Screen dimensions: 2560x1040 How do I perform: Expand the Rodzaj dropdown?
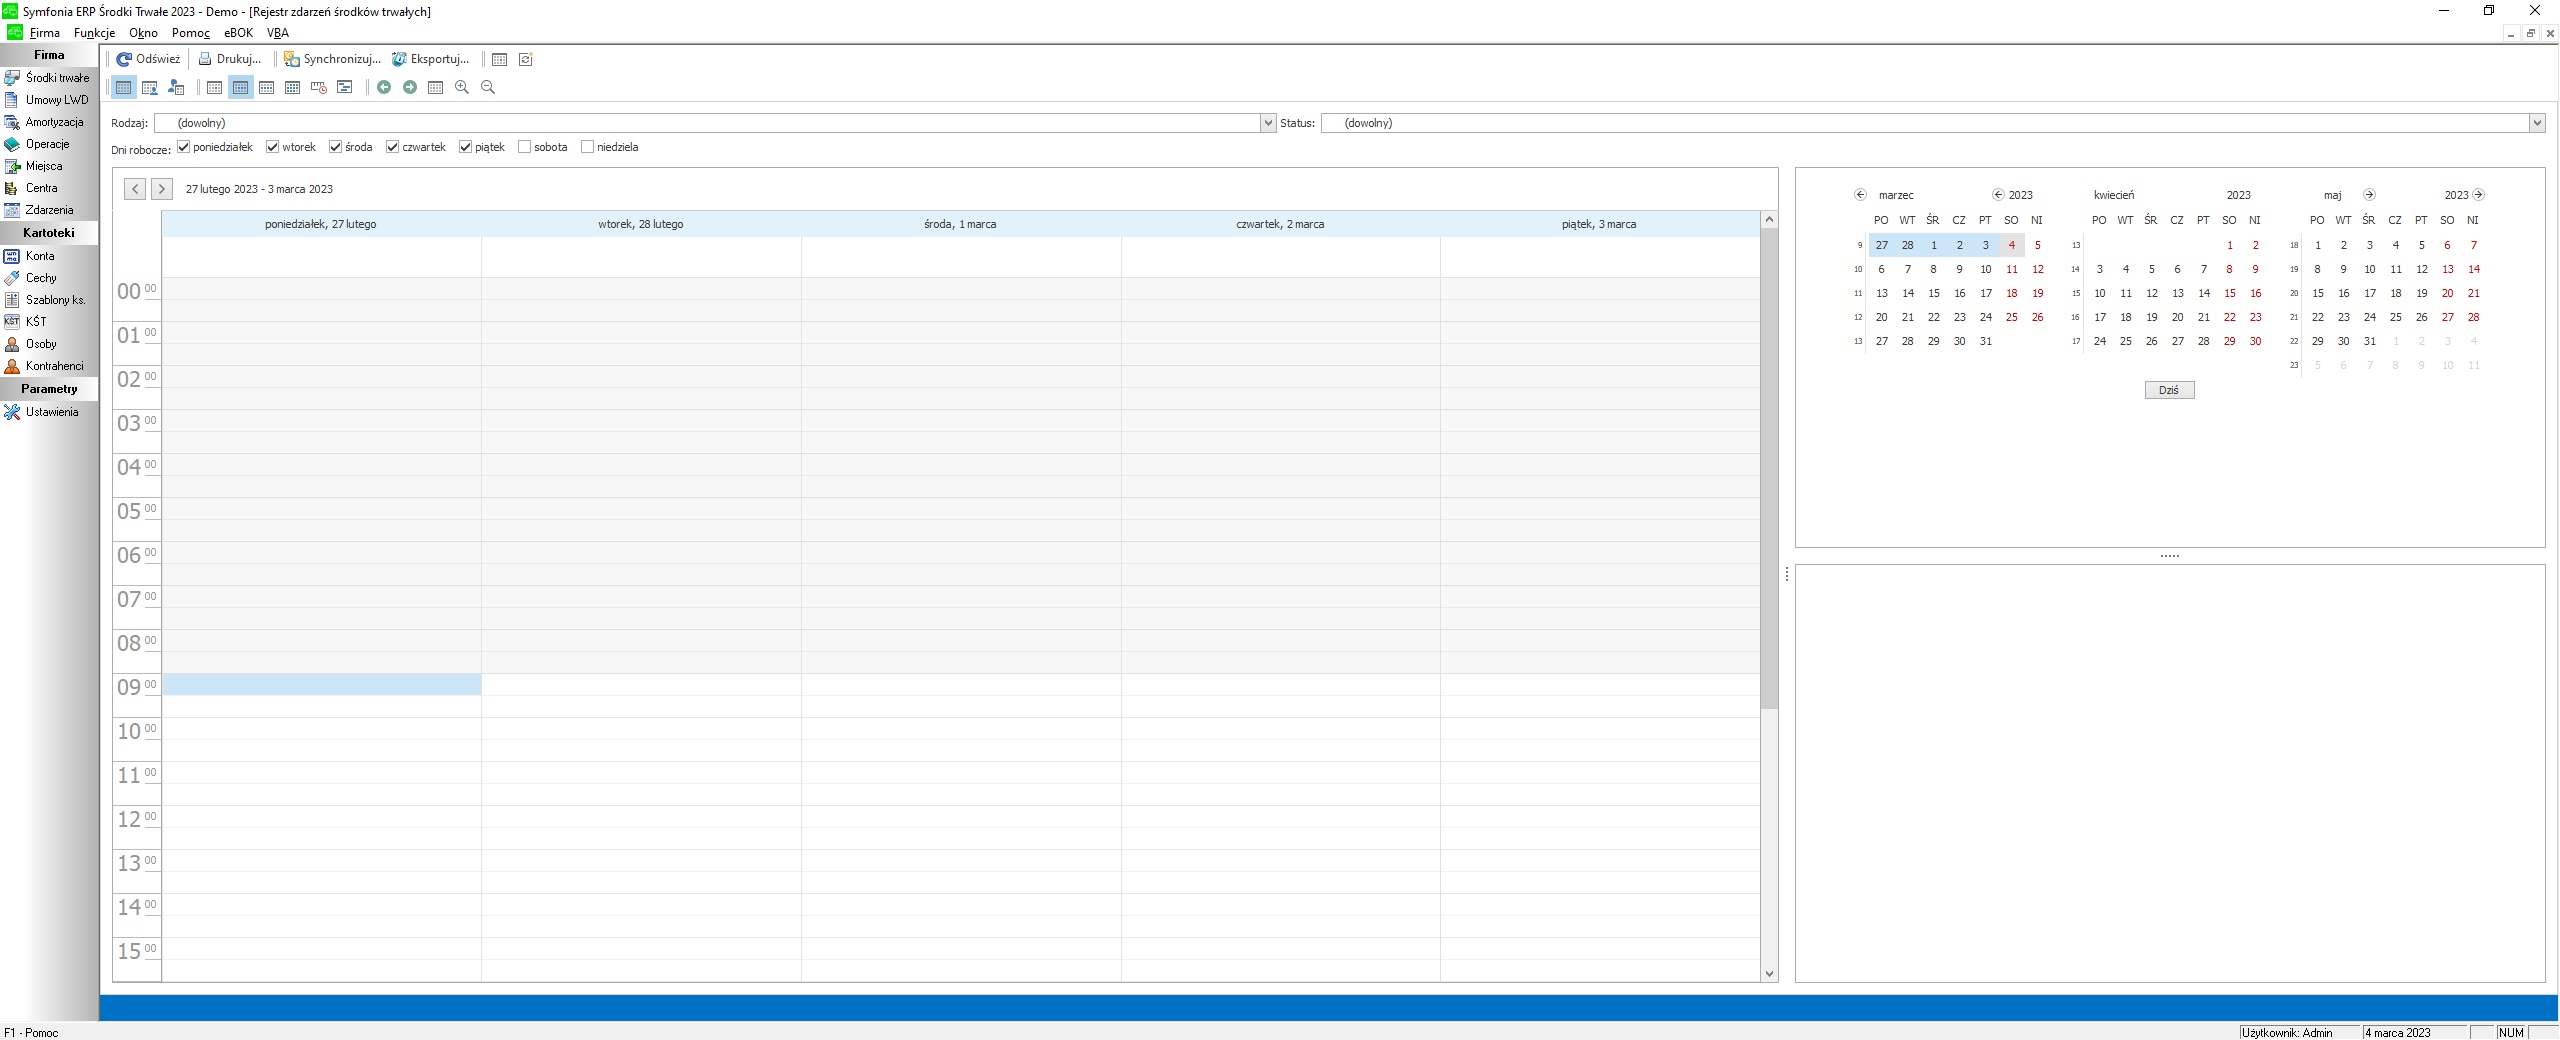click(x=1268, y=123)
